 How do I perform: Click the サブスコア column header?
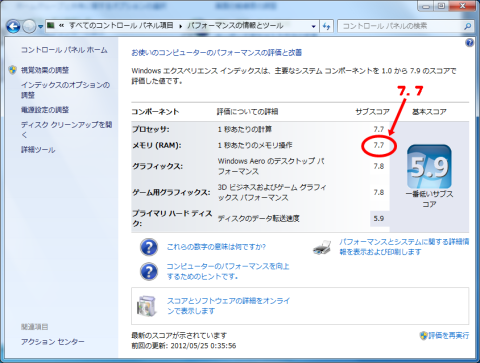coord(372,112)
